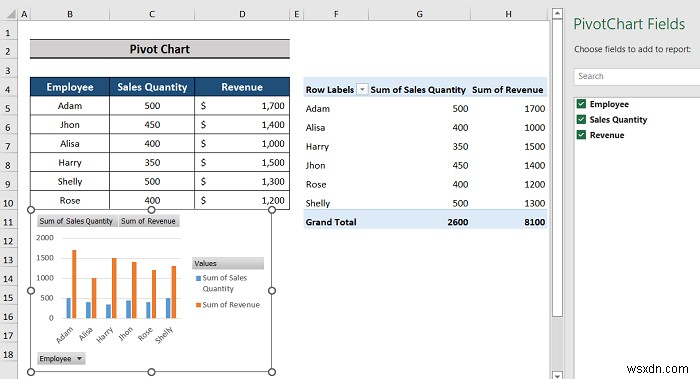Click the Values legend field button
This screenshot has width=700, height=379.
point(228,263)
